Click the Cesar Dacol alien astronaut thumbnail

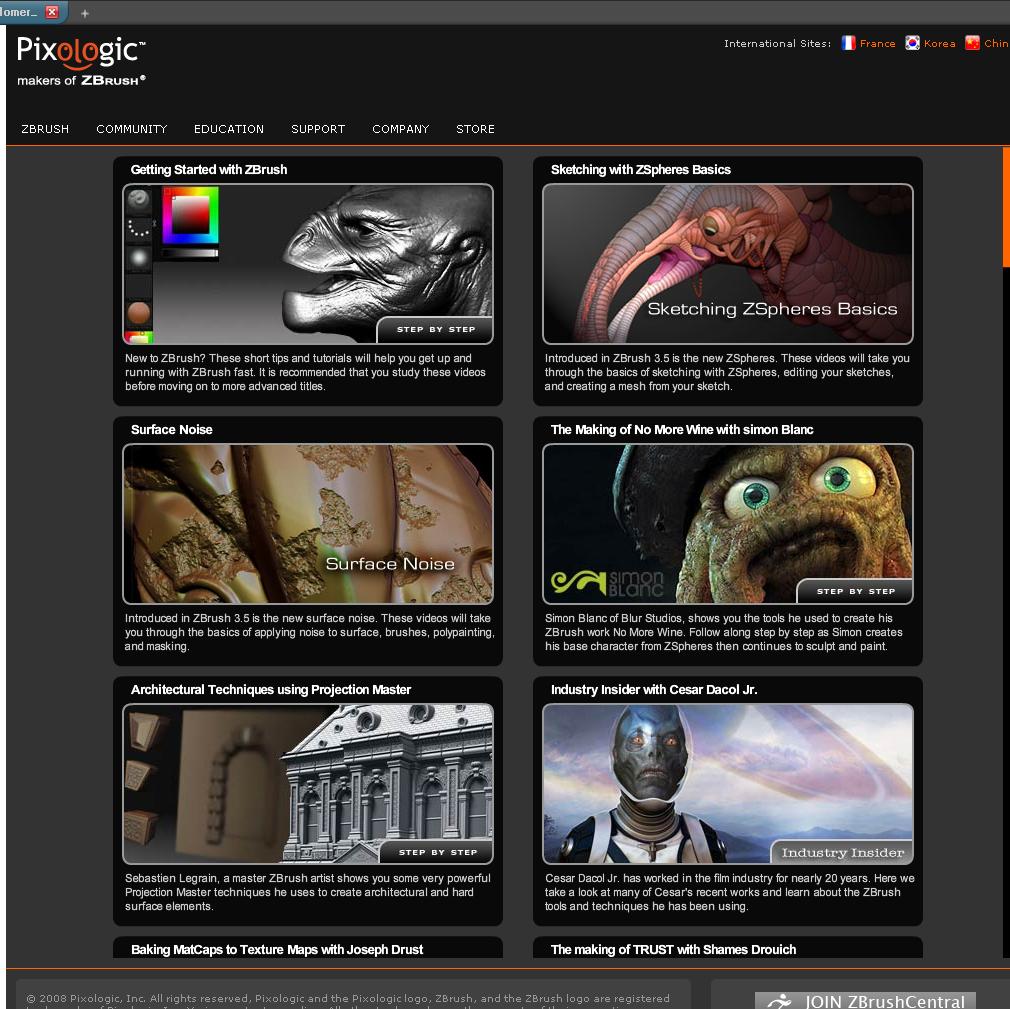click(728, 783)
